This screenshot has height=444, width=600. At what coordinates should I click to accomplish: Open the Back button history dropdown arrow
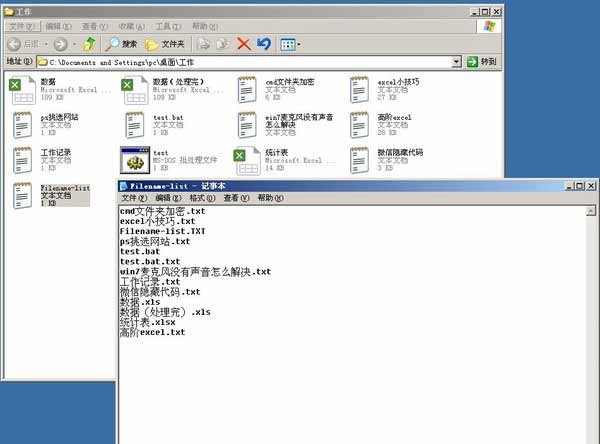46,44
